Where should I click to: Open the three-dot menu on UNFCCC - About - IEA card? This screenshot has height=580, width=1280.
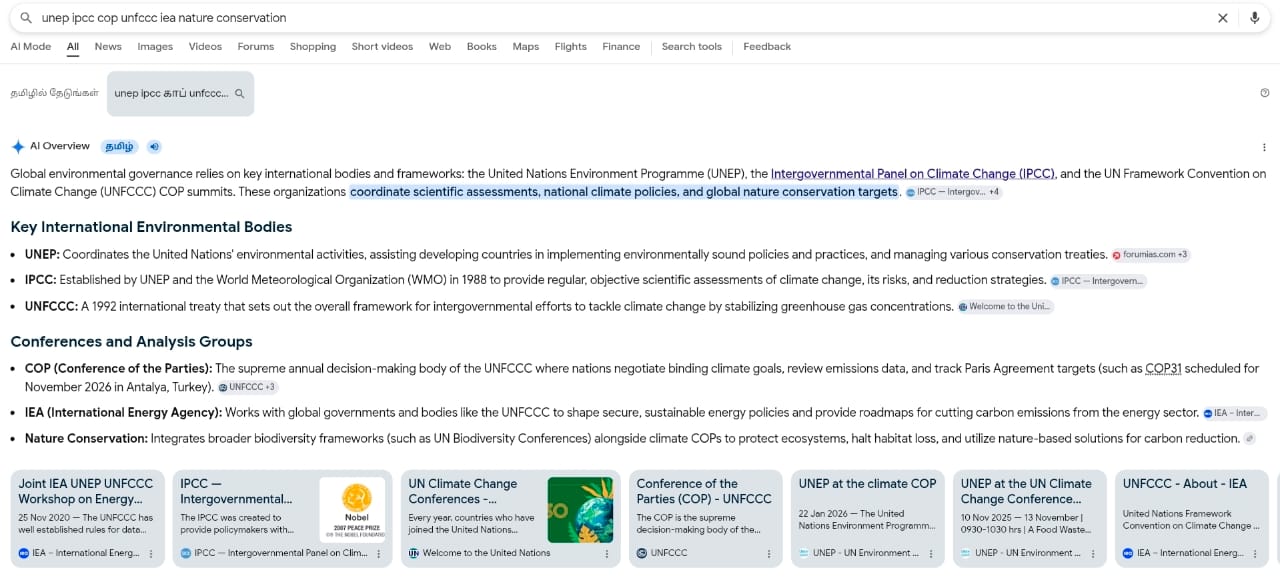click(1254, 553)
